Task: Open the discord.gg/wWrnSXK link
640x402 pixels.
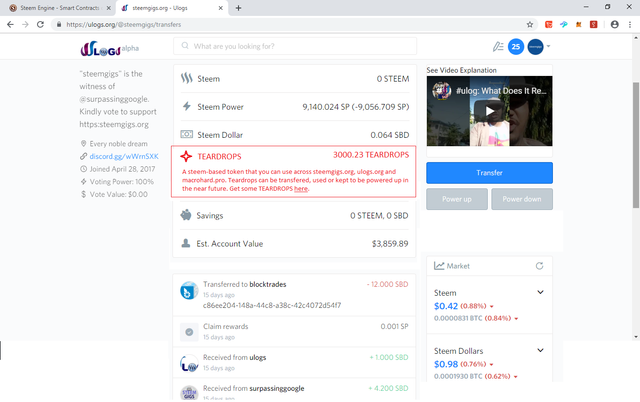Action: 124,156
